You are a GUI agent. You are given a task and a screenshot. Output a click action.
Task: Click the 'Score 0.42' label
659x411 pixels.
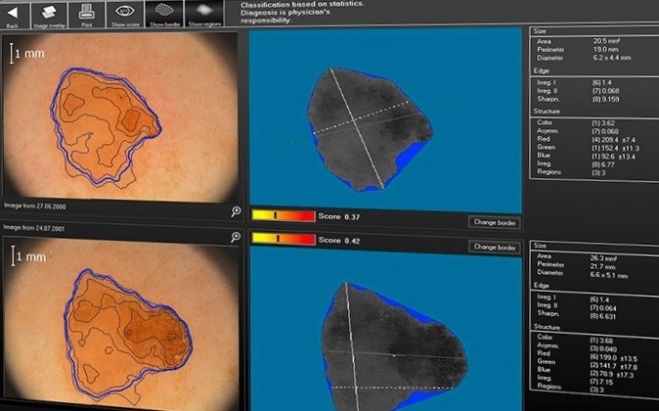tap(339, 240)
